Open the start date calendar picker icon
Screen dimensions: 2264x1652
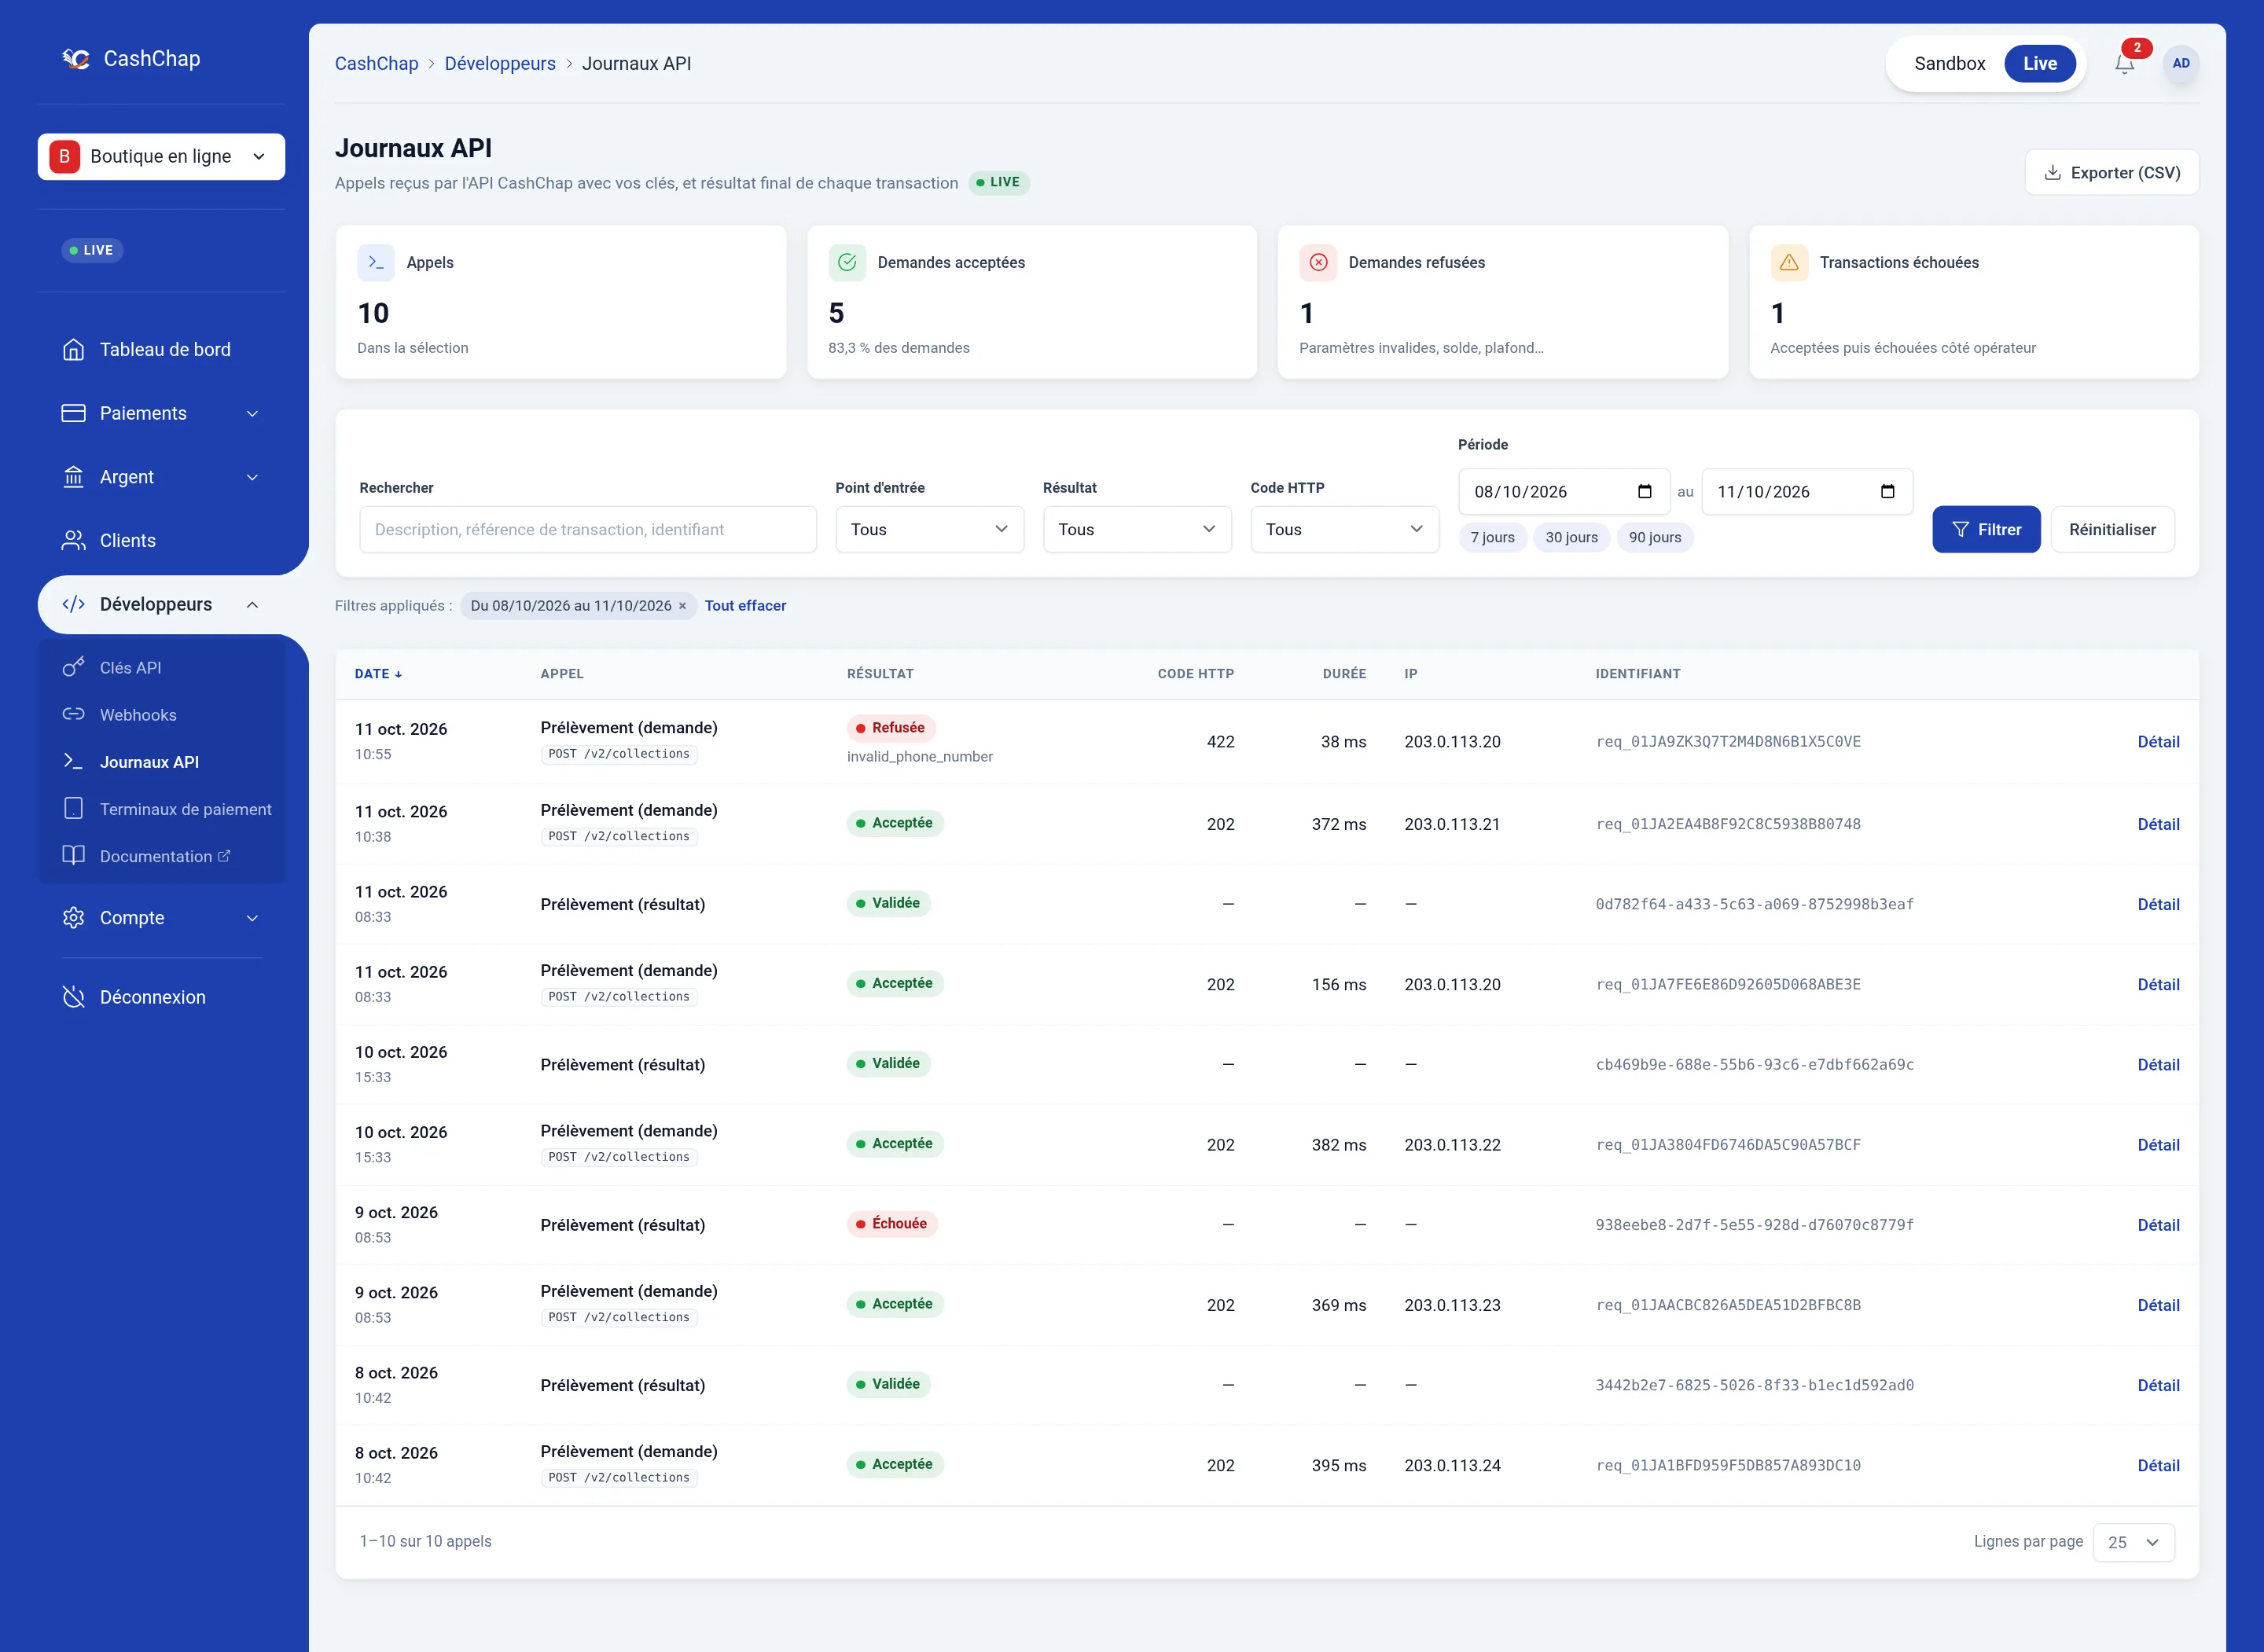(x=1644, y=491)
